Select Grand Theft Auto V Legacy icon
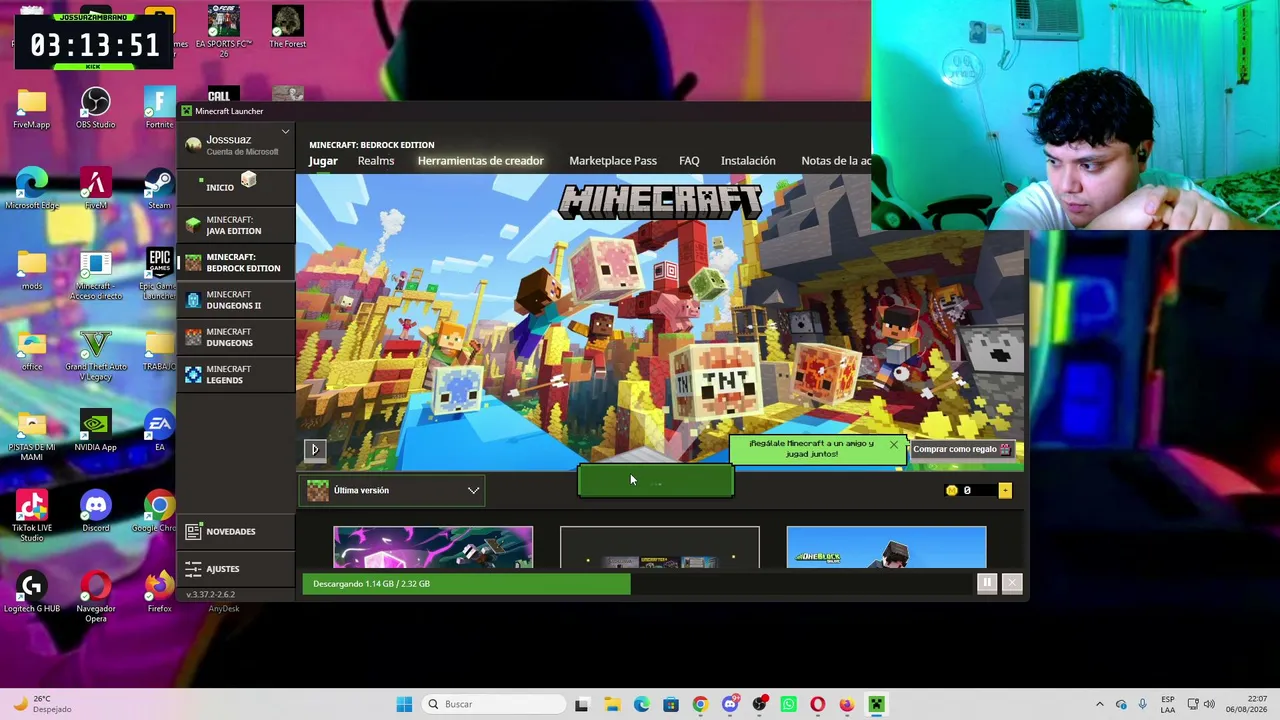The image size is (1280, 720). (95, 356)
